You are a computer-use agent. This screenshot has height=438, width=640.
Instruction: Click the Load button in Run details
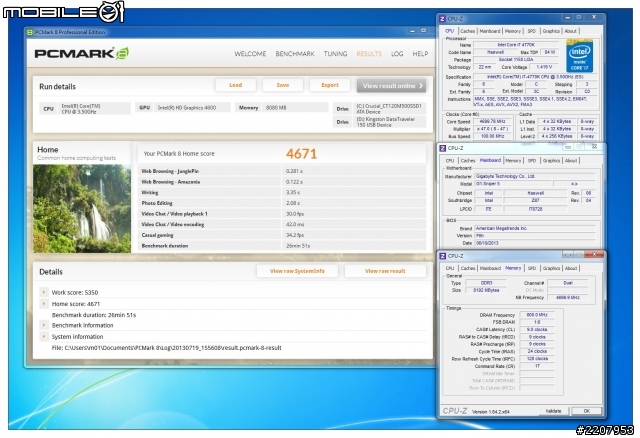(236, 85)
